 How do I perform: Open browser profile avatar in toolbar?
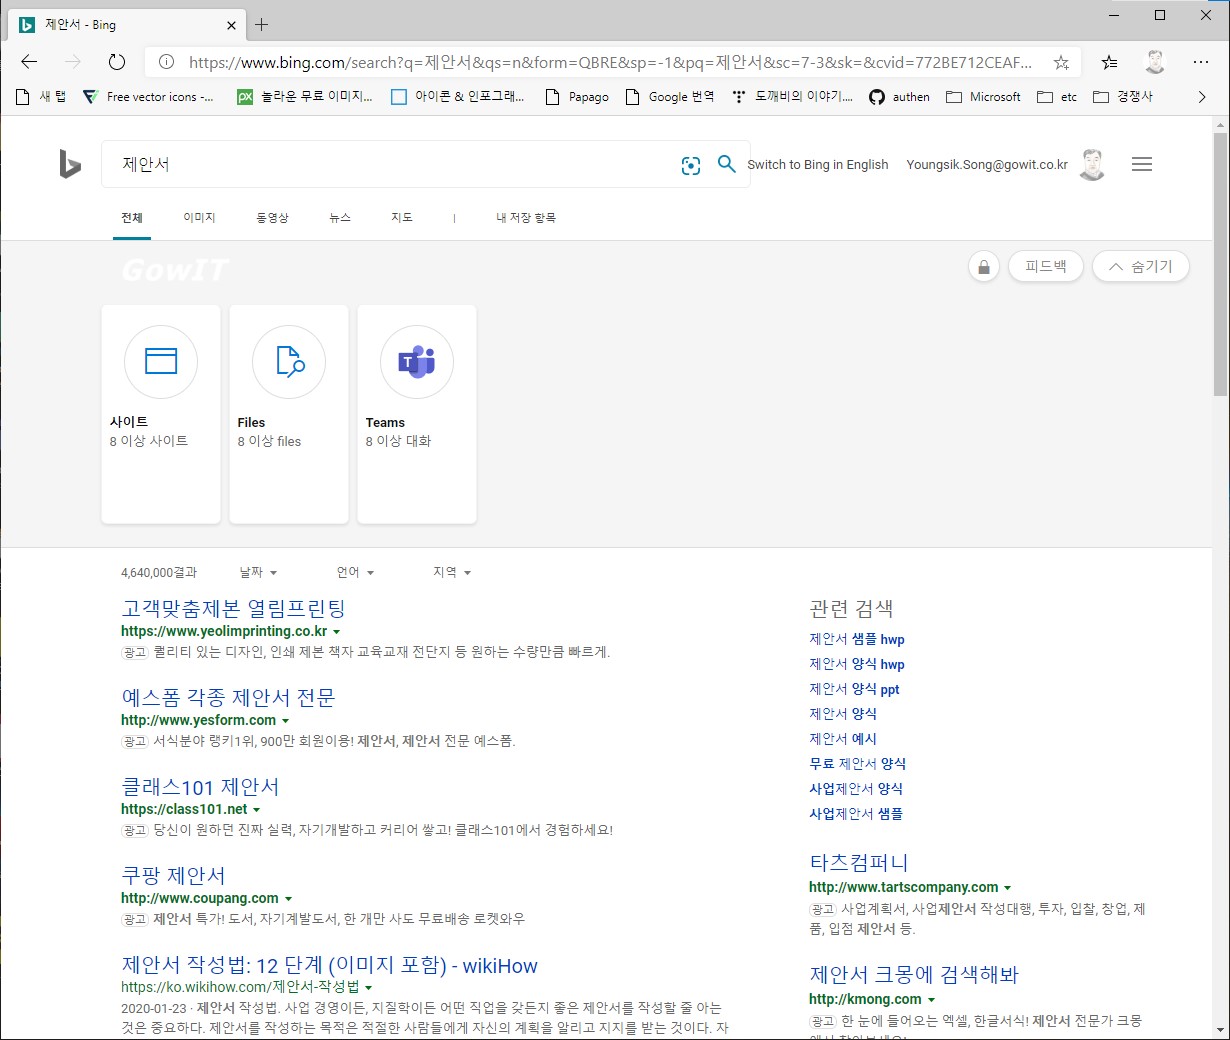[1155, 62]
